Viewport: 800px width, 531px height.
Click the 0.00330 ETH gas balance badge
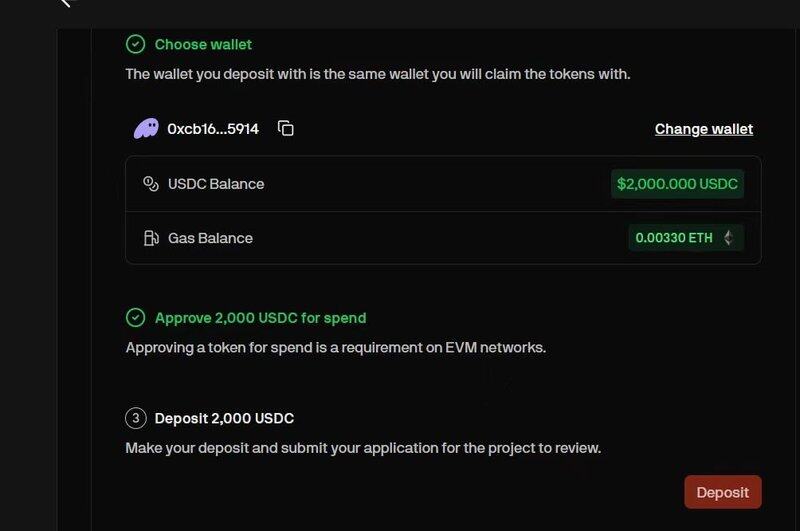[x=686, y=238]
